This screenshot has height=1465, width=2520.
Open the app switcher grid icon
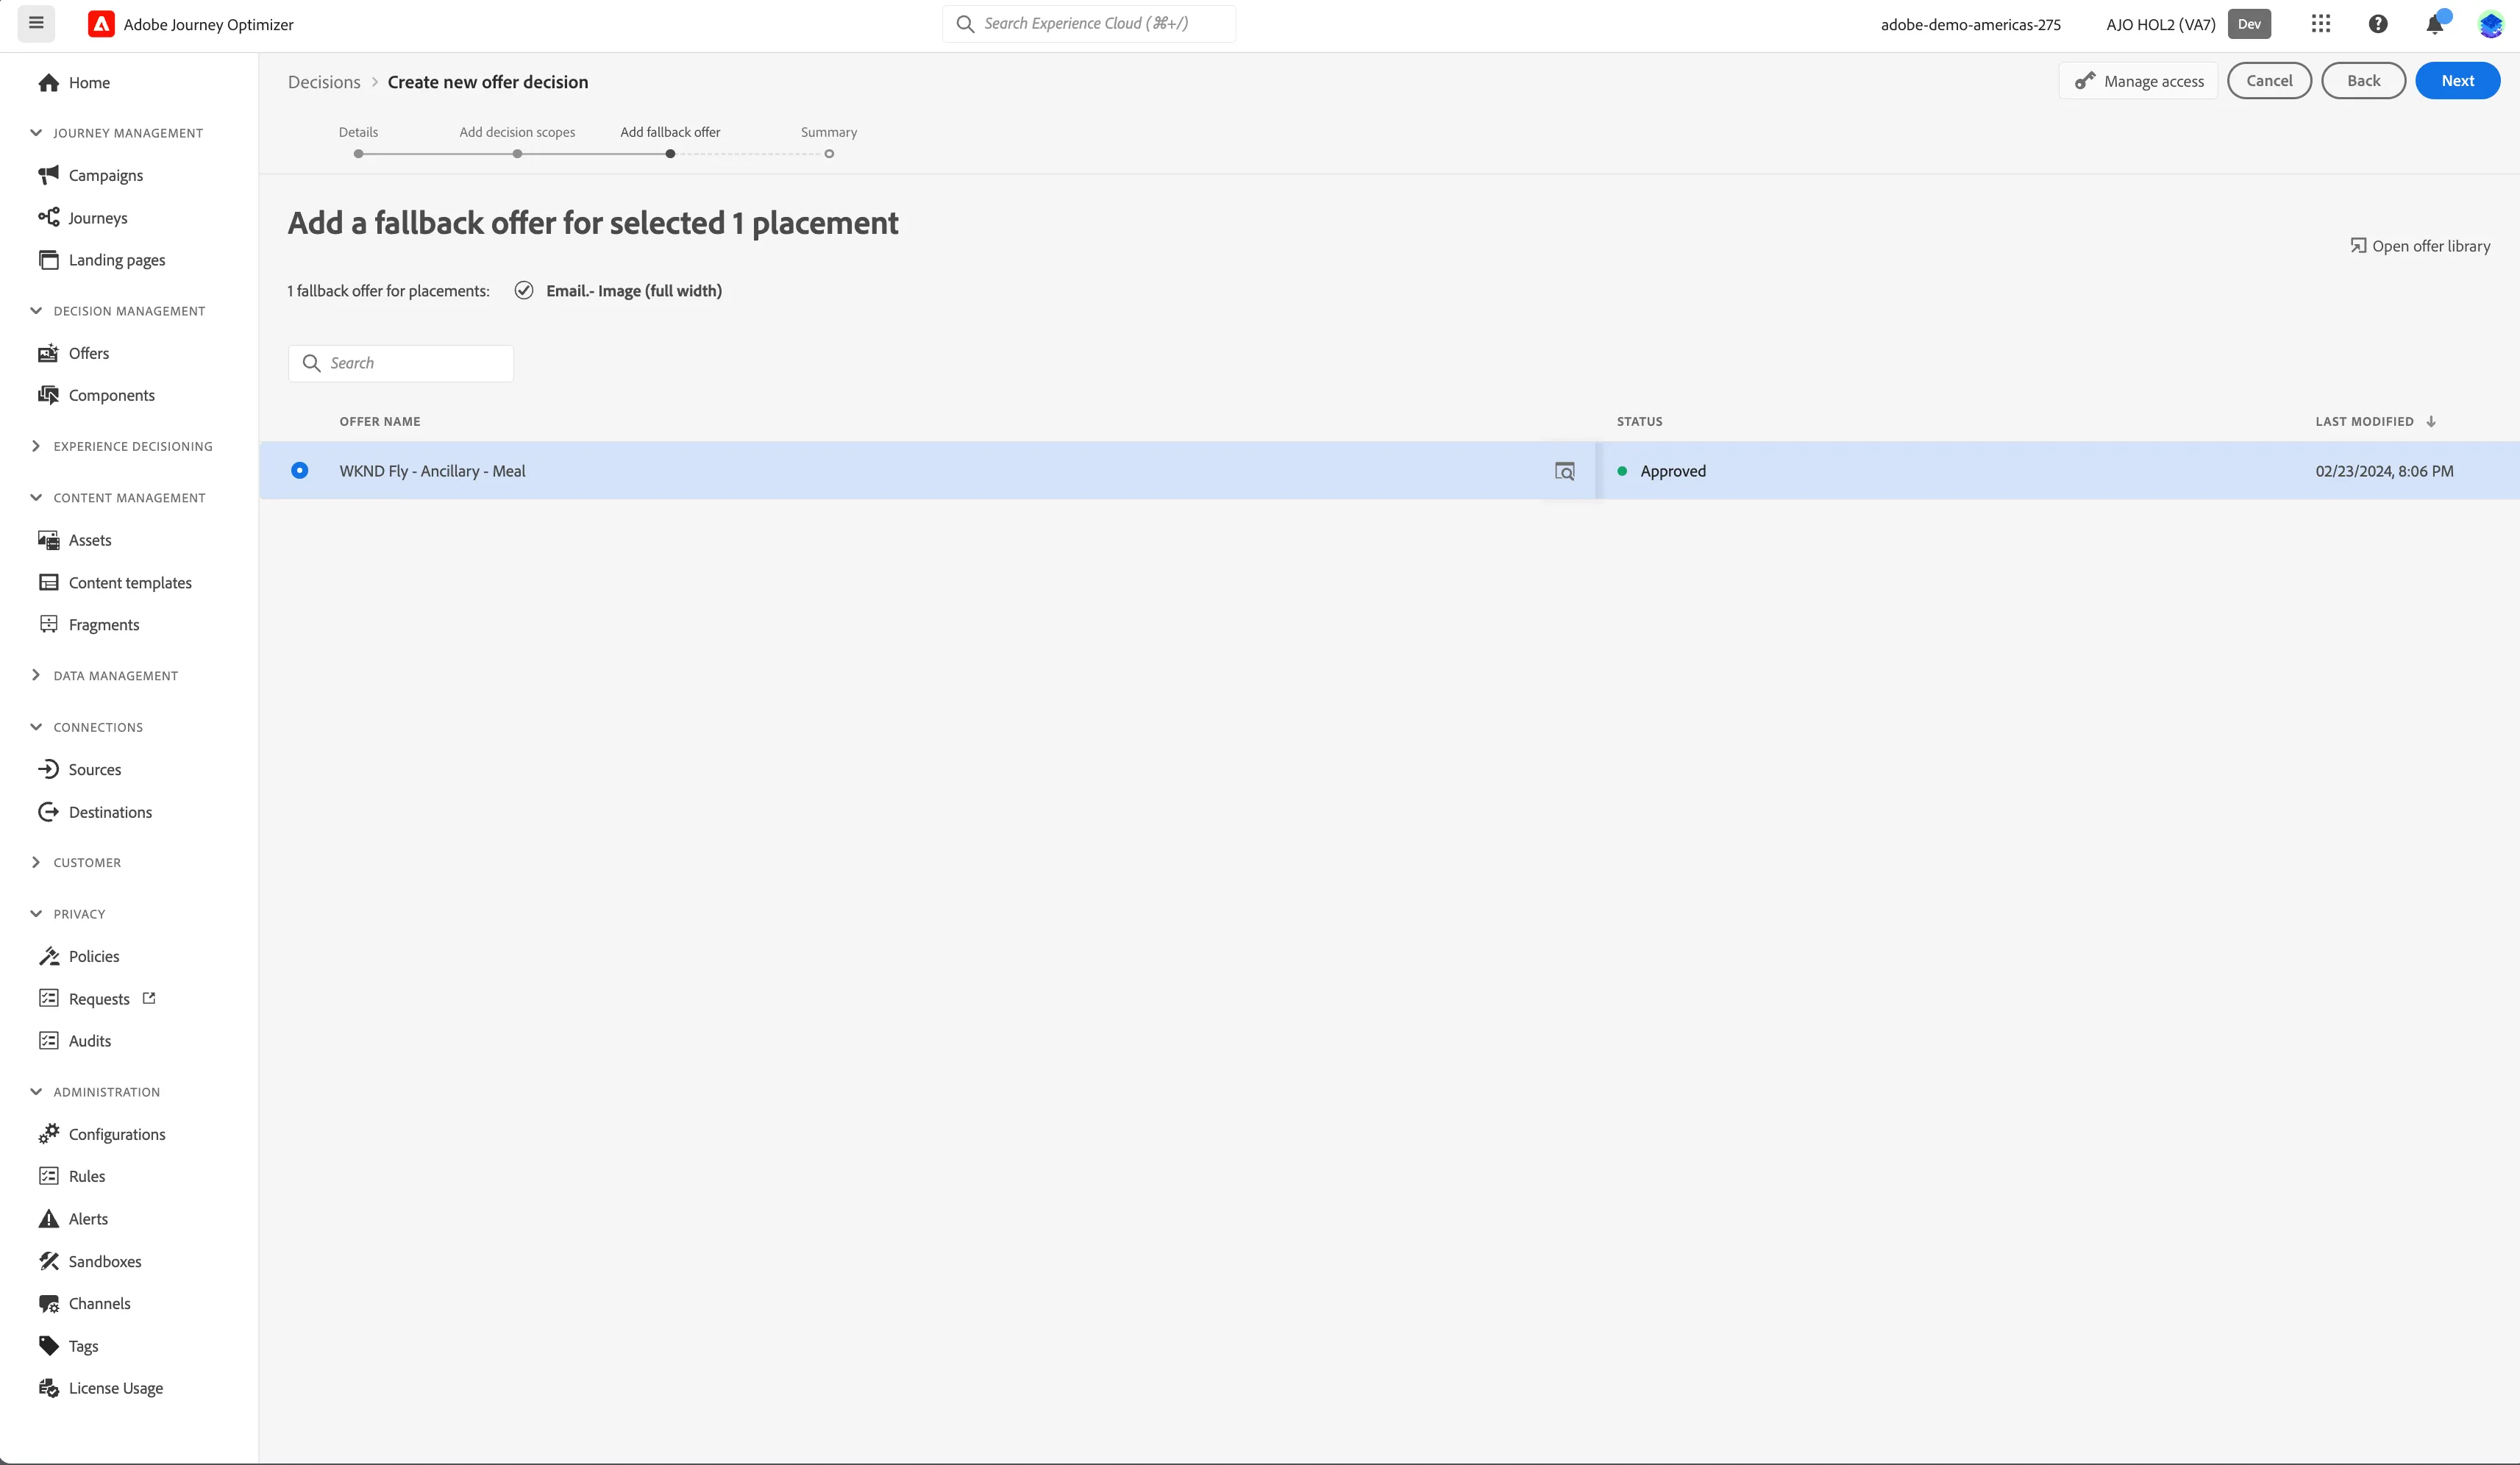point(2321,24)
